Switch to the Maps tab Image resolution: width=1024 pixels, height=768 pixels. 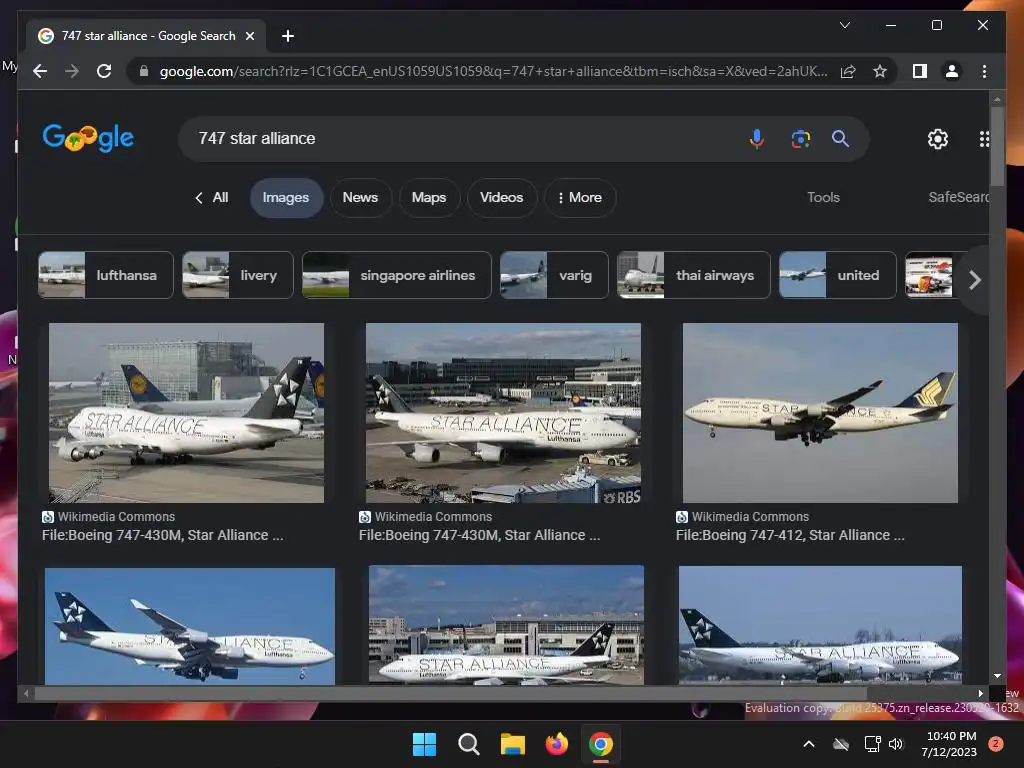429,197
